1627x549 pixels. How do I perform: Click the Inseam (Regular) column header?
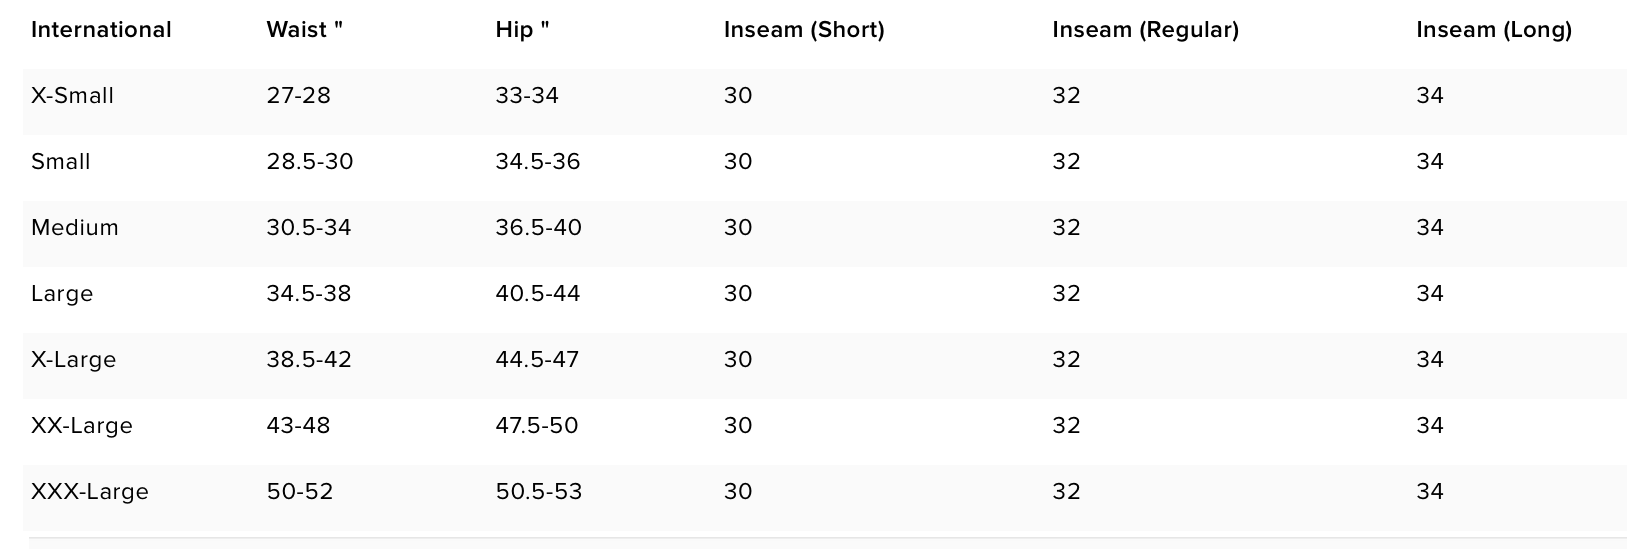[1145, 30]
